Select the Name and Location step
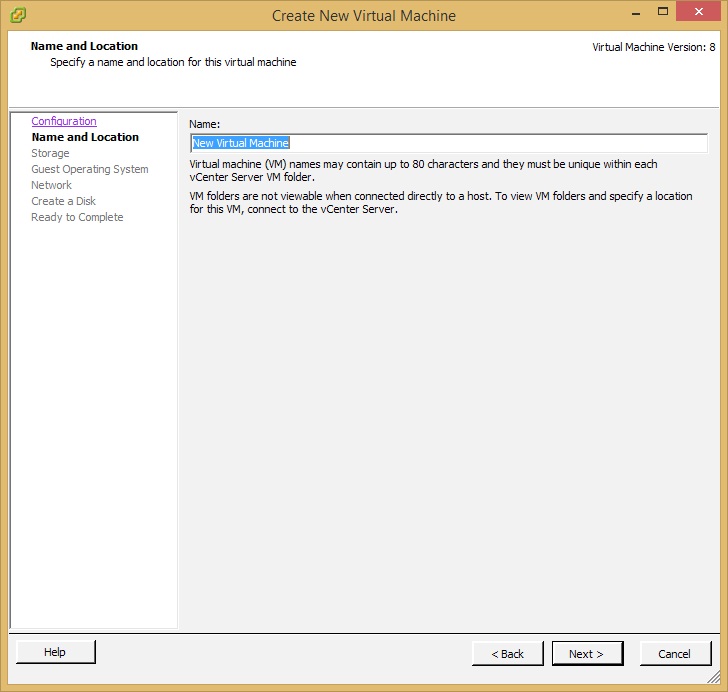 point(85,137)
